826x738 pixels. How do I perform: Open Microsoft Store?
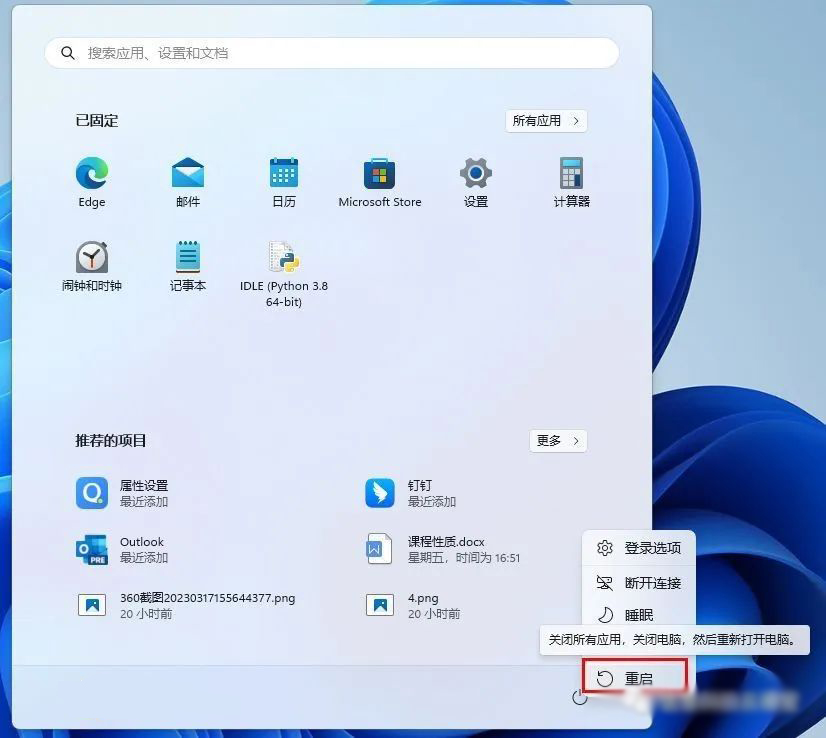click(x=380, y=182)
